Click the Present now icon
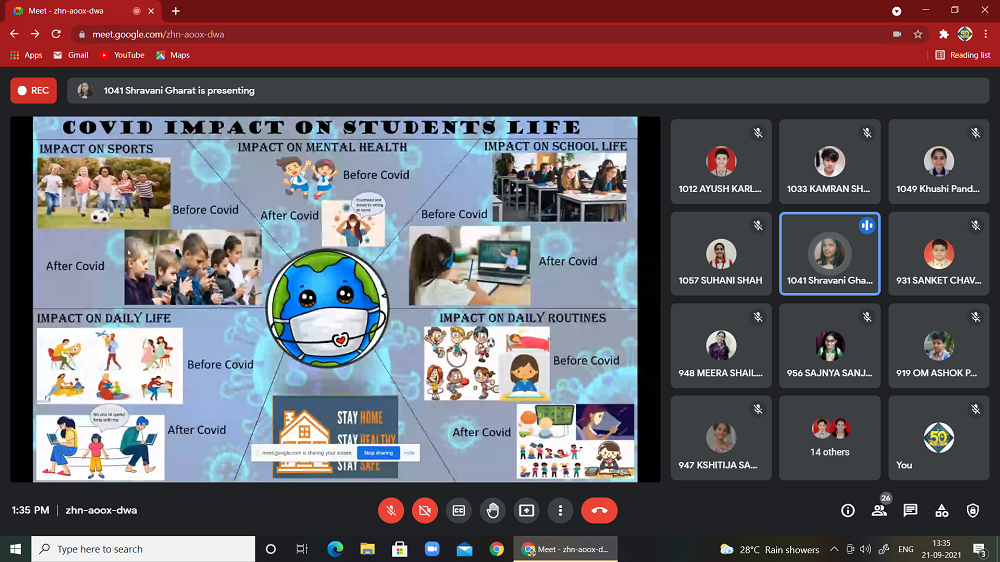Screen dimensions: 1000x562 [527, 510]
